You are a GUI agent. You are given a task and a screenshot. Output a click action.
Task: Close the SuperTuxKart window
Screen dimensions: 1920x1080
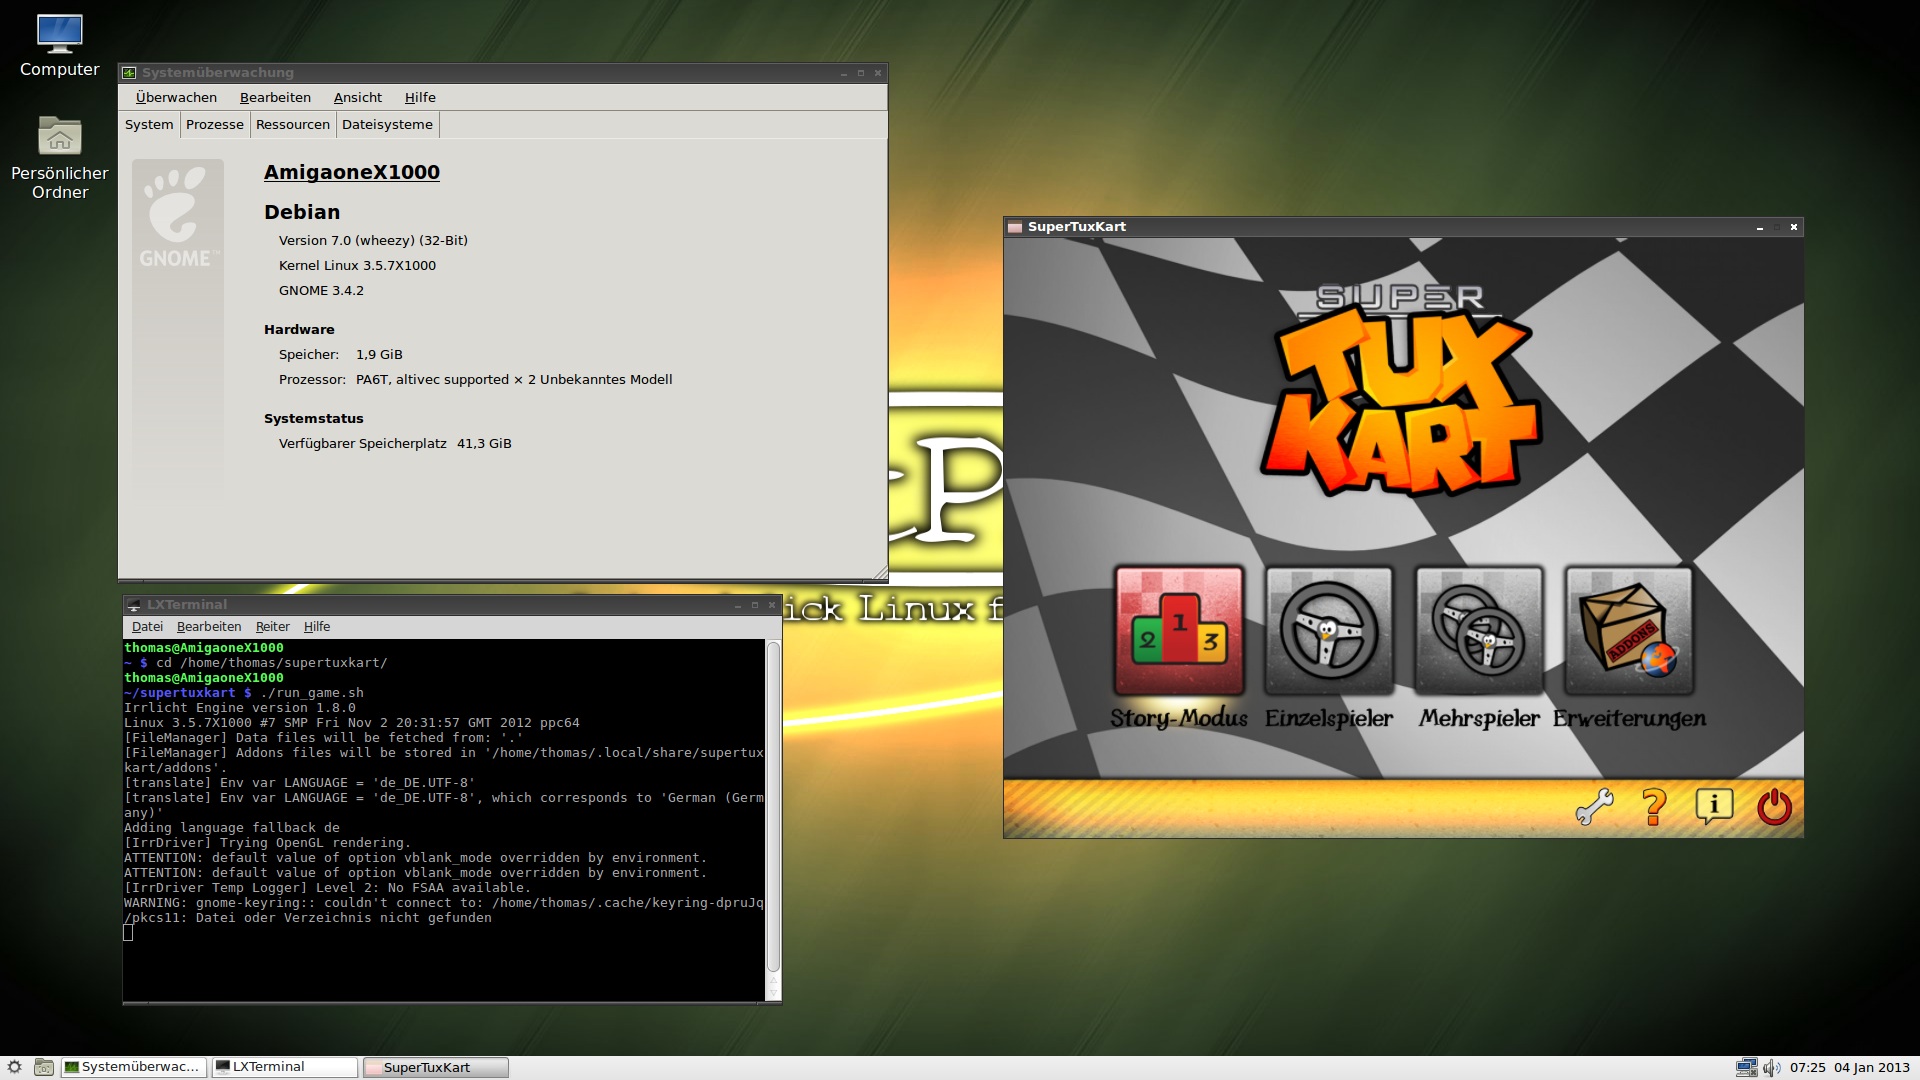(1794, 227)
